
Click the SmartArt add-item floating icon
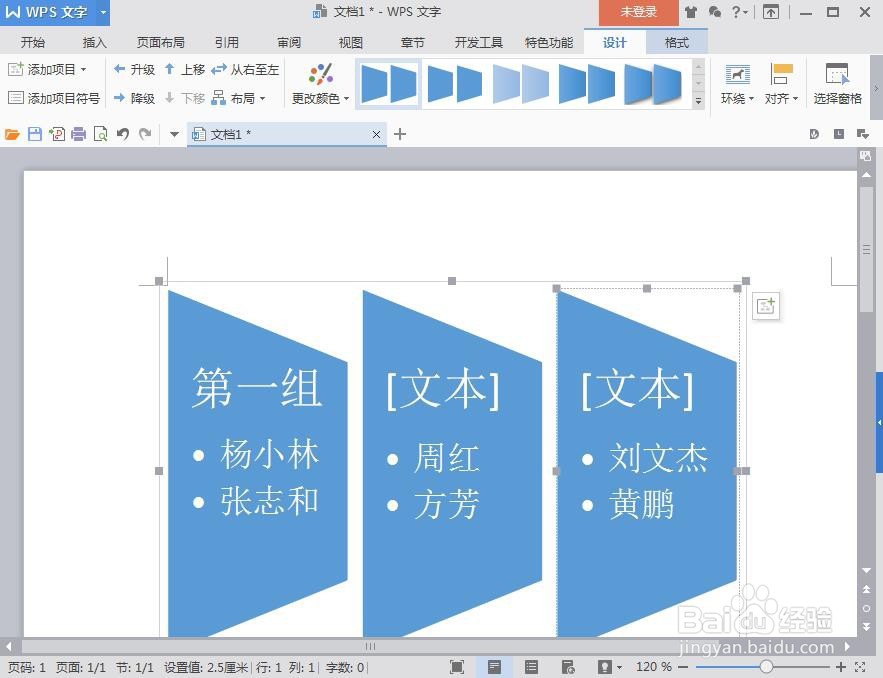coord(766,306)
